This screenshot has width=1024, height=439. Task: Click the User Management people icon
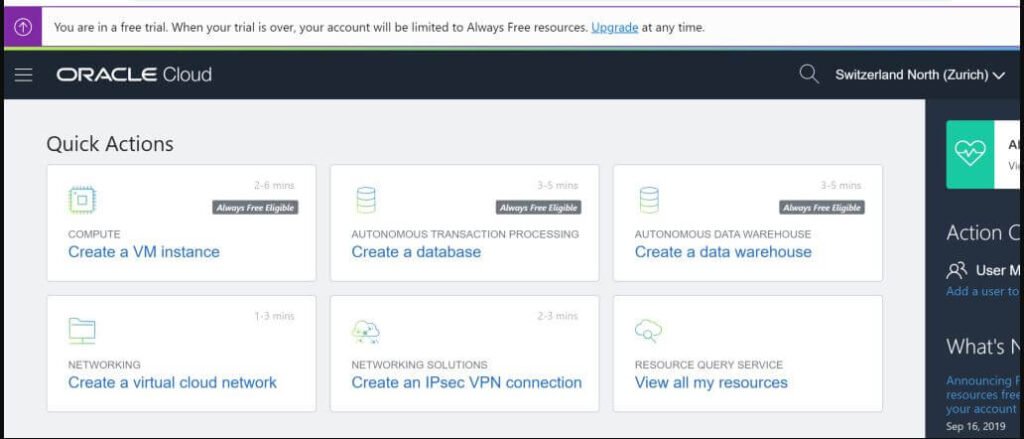(957, 270)
